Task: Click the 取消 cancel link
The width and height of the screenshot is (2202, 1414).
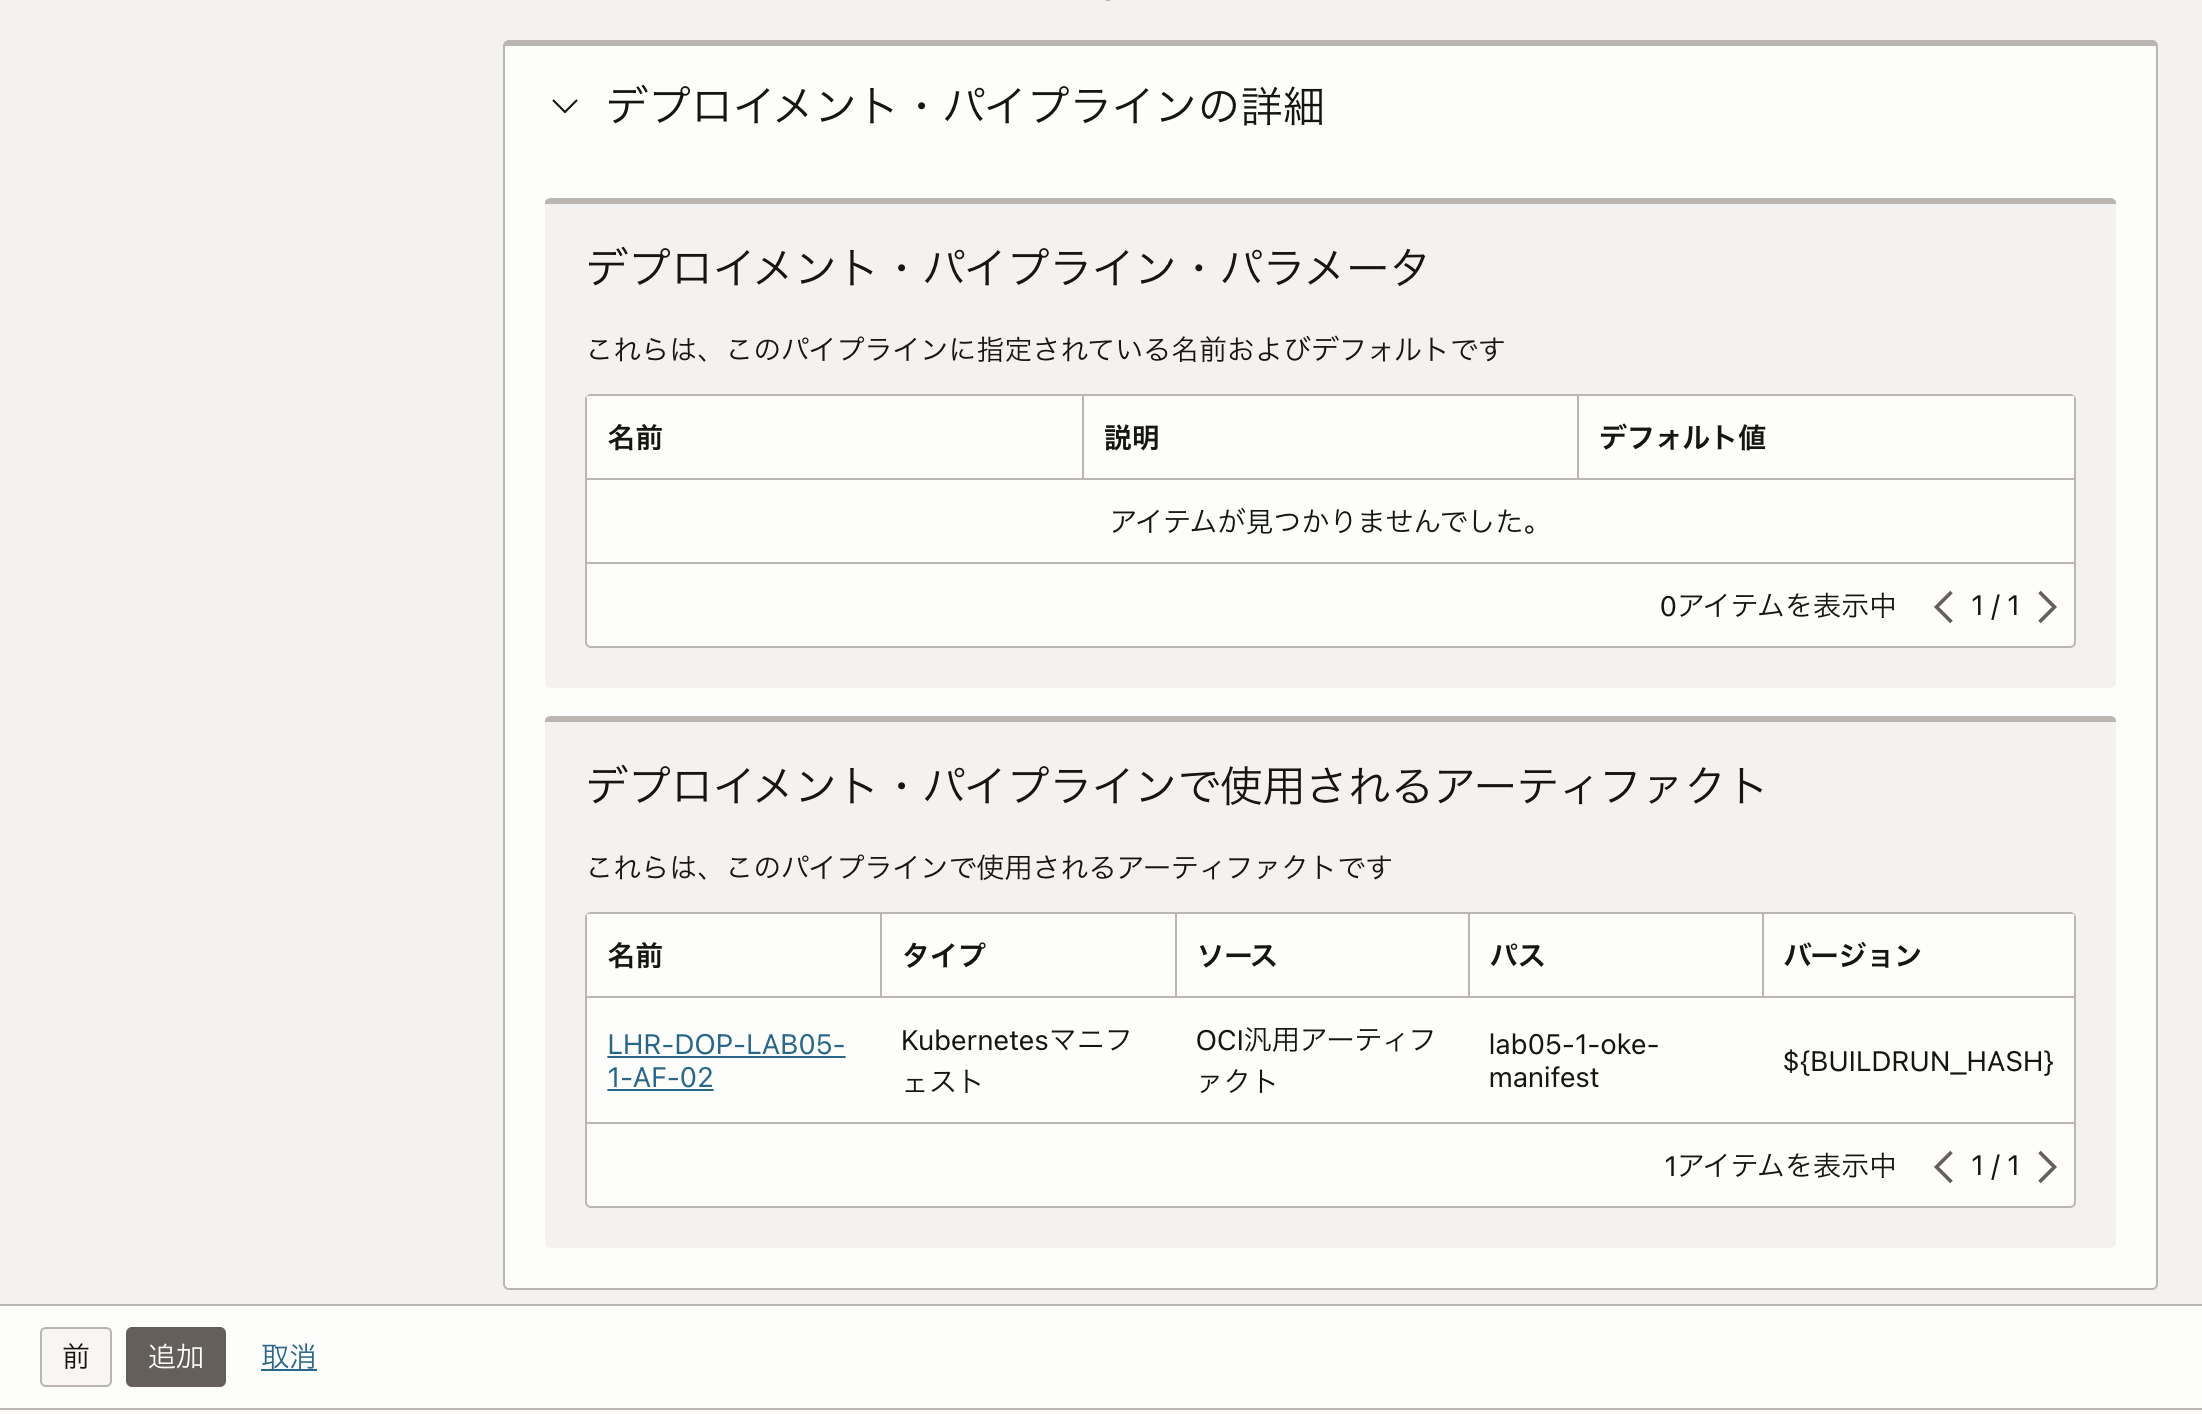Action: pyautogui.click(x=288, y=1356)
